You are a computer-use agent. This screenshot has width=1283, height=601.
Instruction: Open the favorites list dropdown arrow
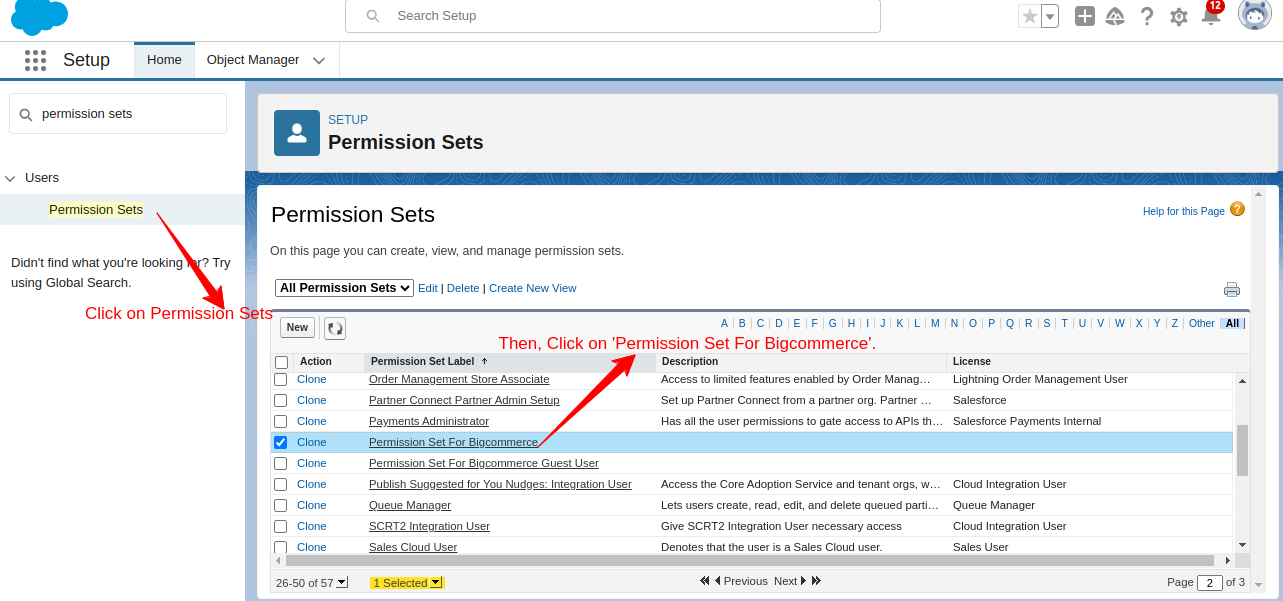(1049, 16)
